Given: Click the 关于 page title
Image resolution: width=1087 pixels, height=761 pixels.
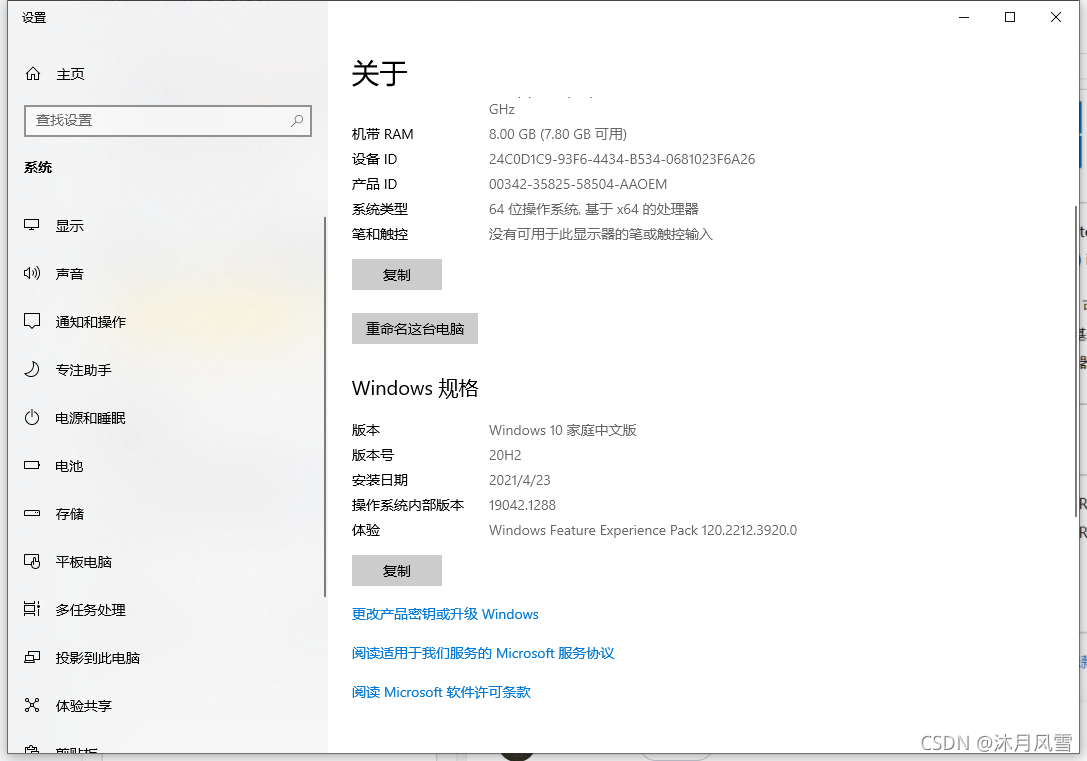Looking at the screenshot, I should (379, 73).
